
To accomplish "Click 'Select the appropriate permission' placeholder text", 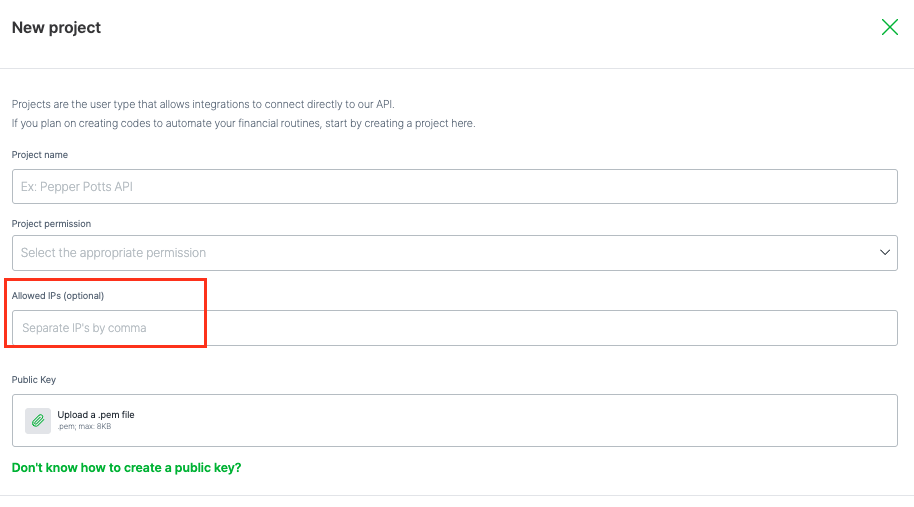I will [x=113, y=253].
